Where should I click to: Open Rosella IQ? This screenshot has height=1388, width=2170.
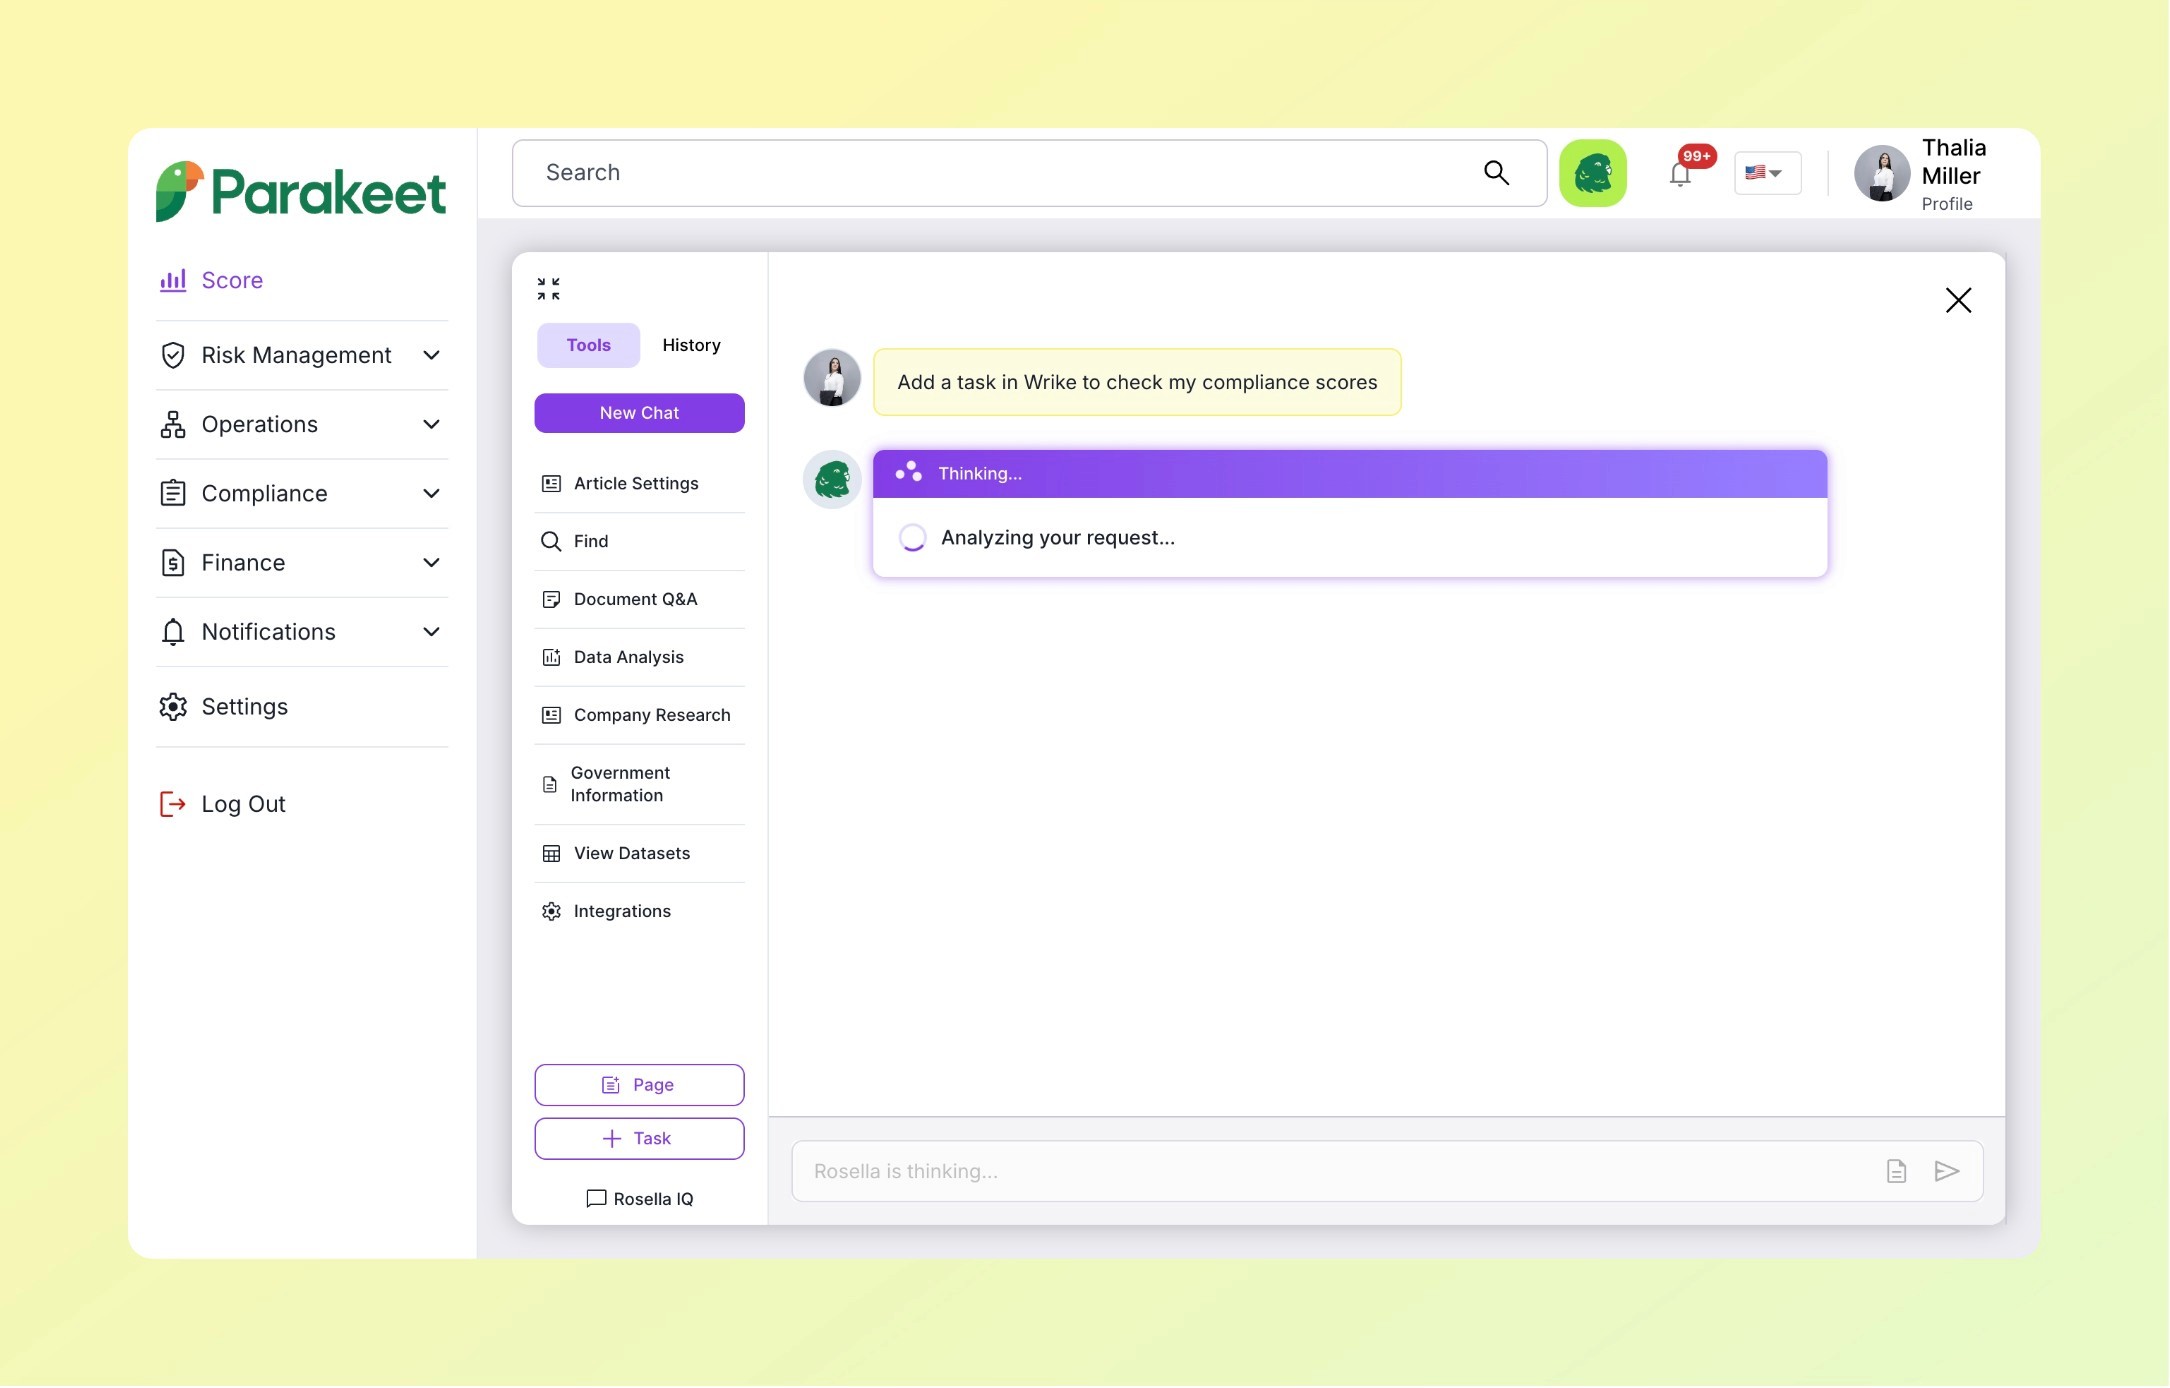(639, 1198)
